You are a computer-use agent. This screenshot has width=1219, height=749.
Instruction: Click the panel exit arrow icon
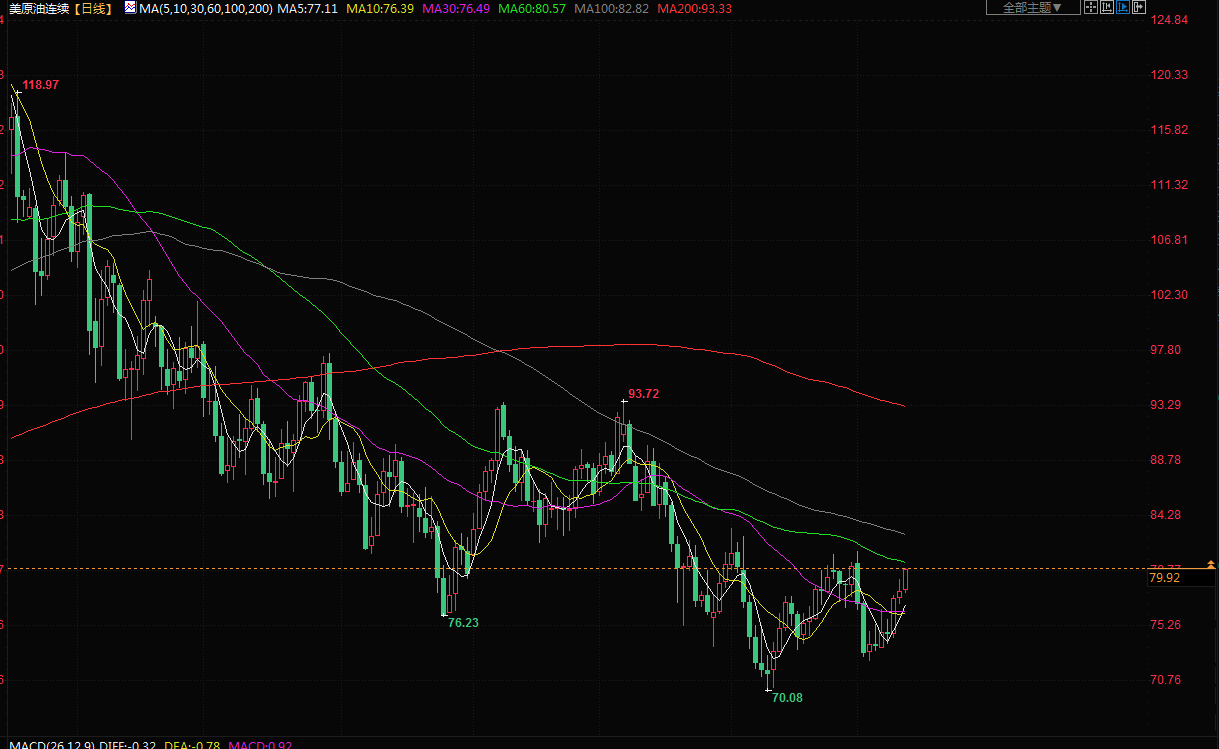coord(1139,8)
